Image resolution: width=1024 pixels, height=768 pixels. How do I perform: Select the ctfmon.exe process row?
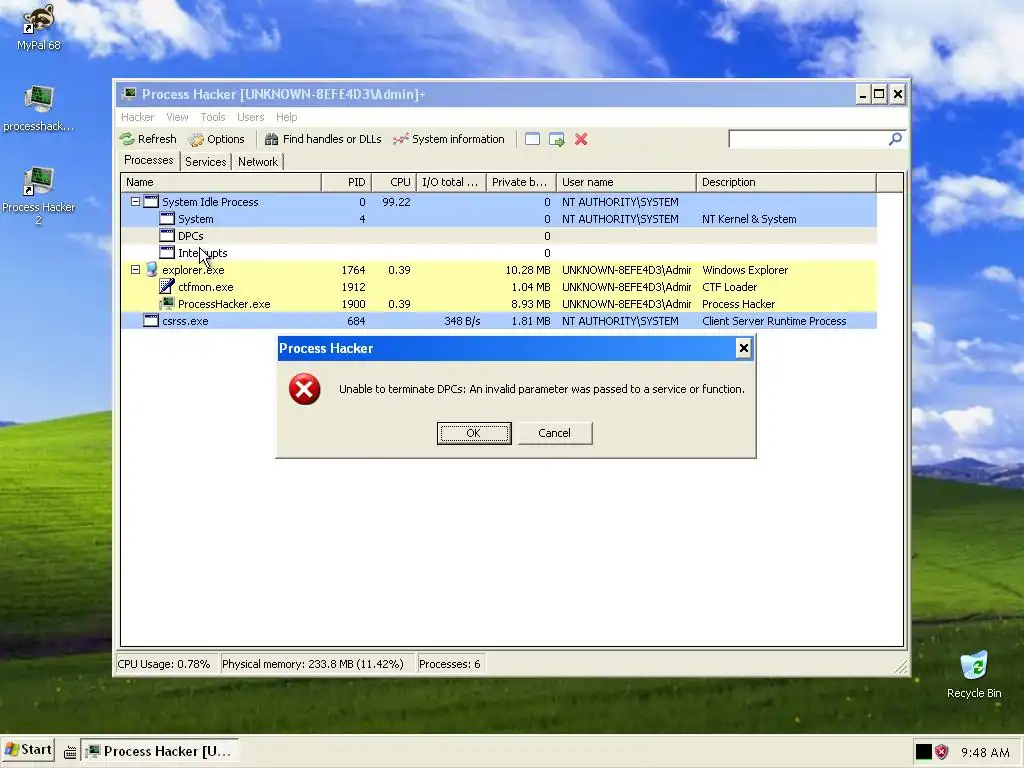point(499,287)
